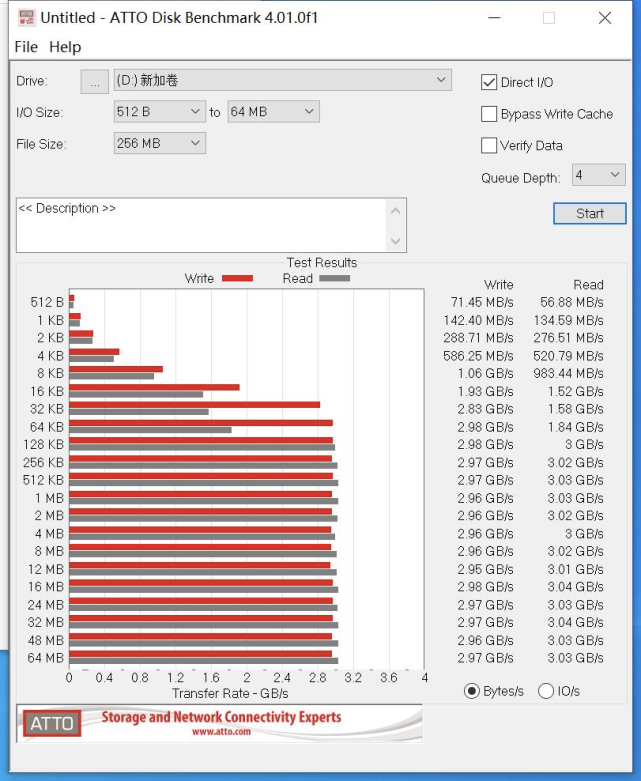
Task: Click the gray Read legend swatch
Action: coord(334,278)
